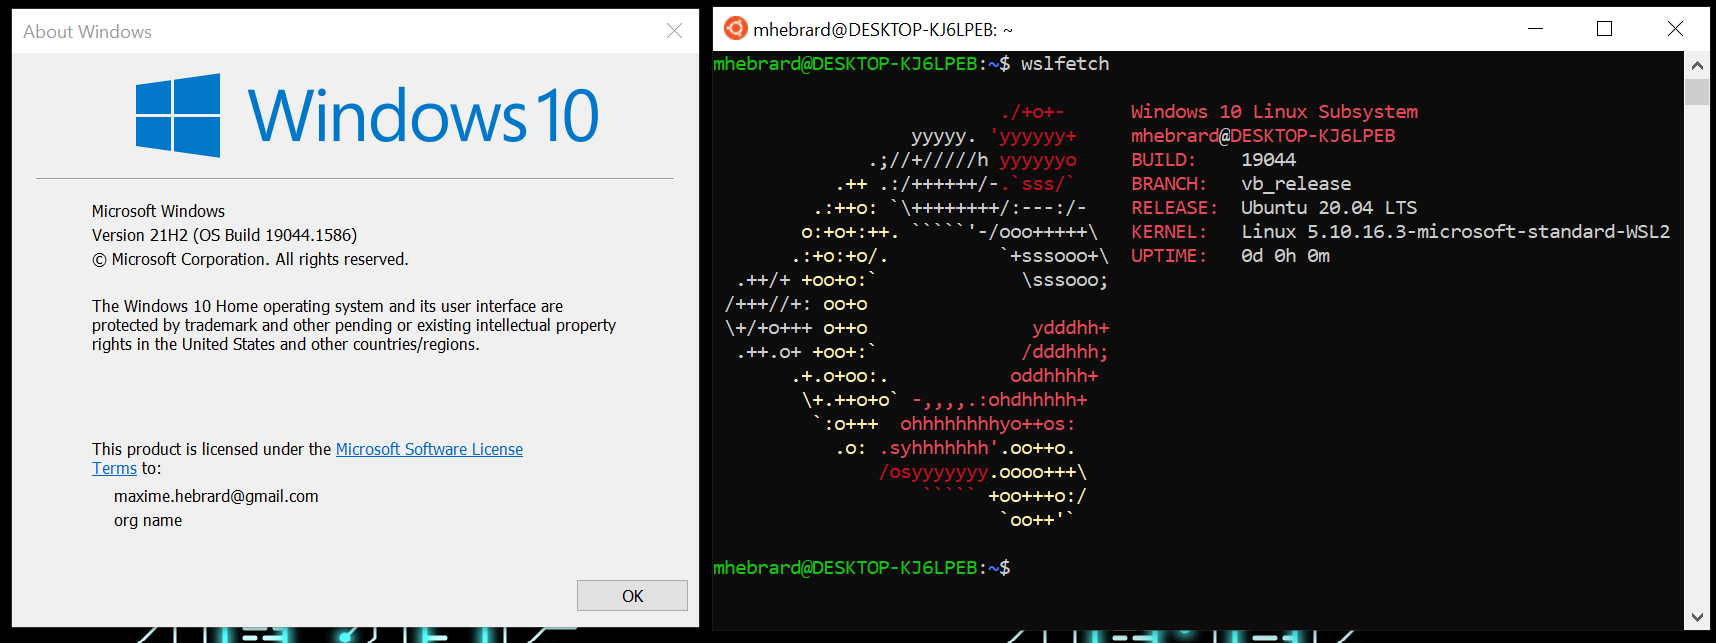
Task: Open the Microsoft Software License link
Action: (429, 449)
